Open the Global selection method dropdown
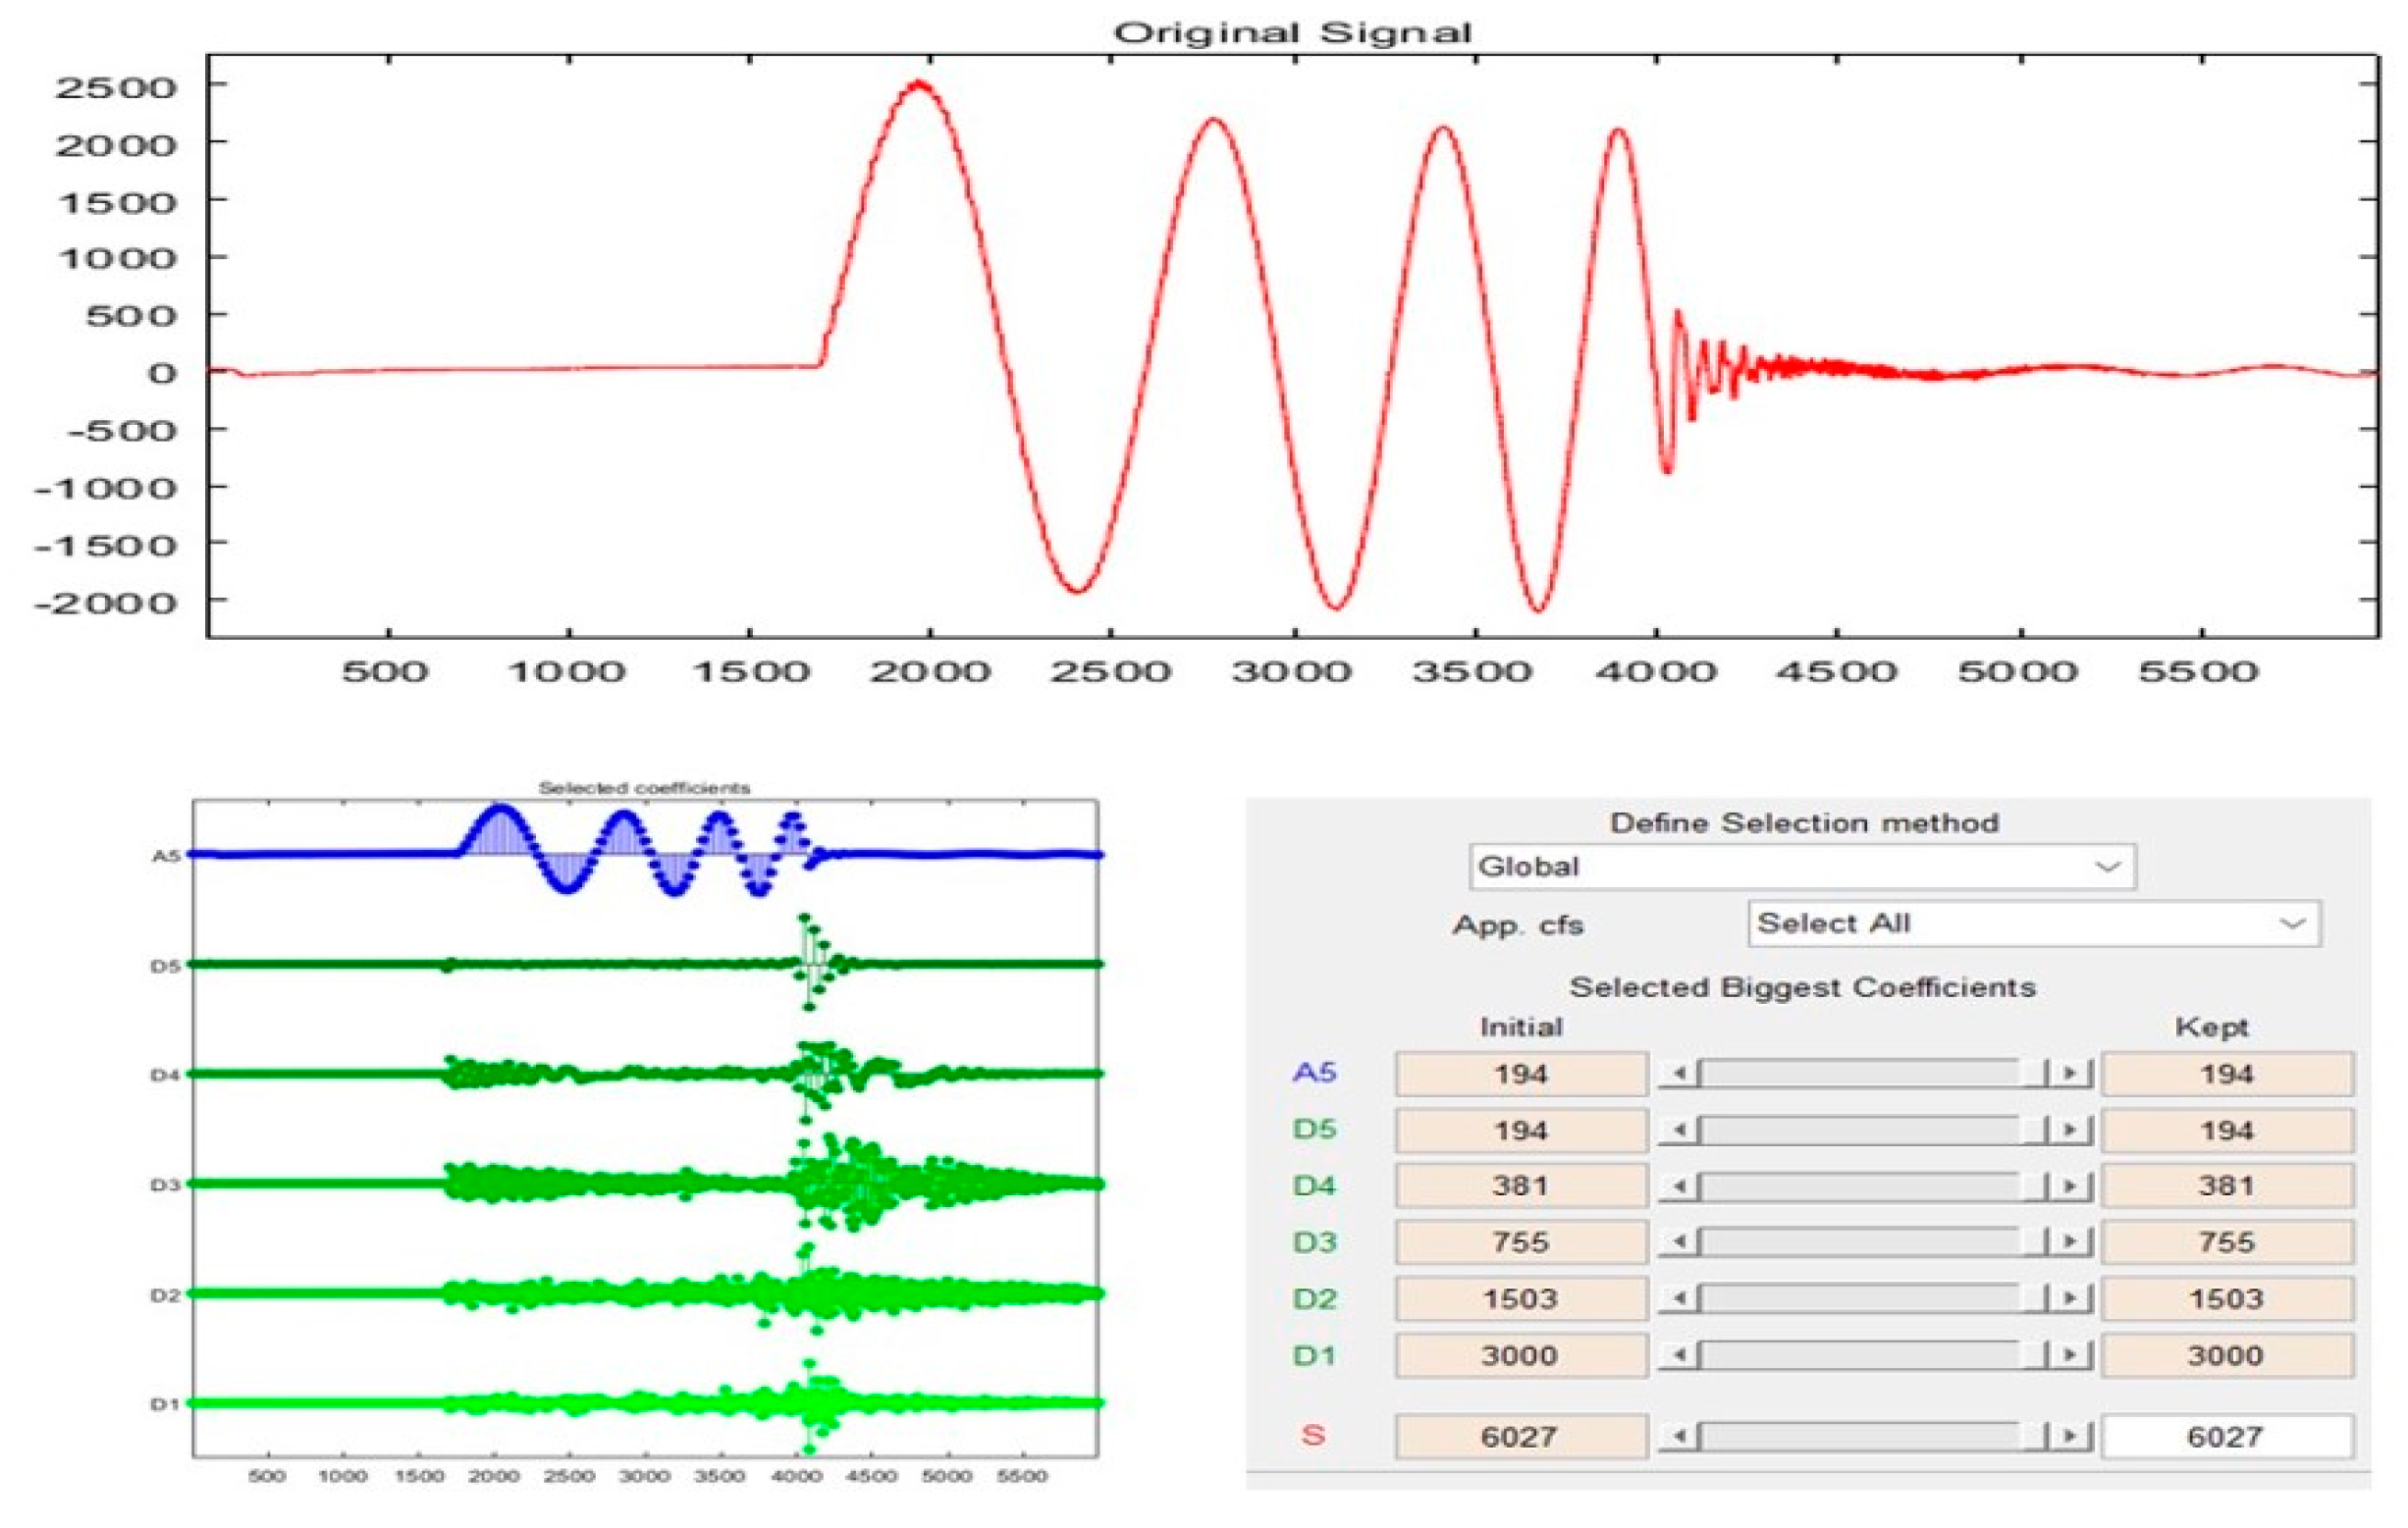This screenshot has height=1528, width=2408. click(x=1802, y=866)
